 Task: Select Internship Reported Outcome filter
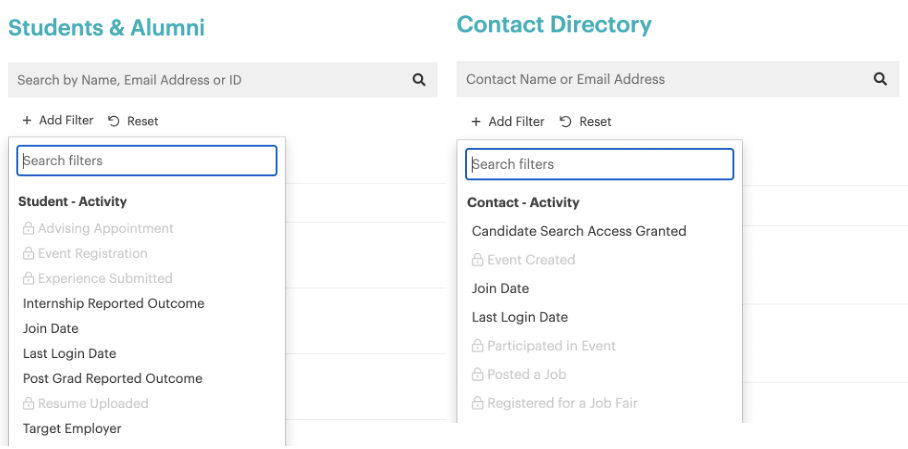113,303
